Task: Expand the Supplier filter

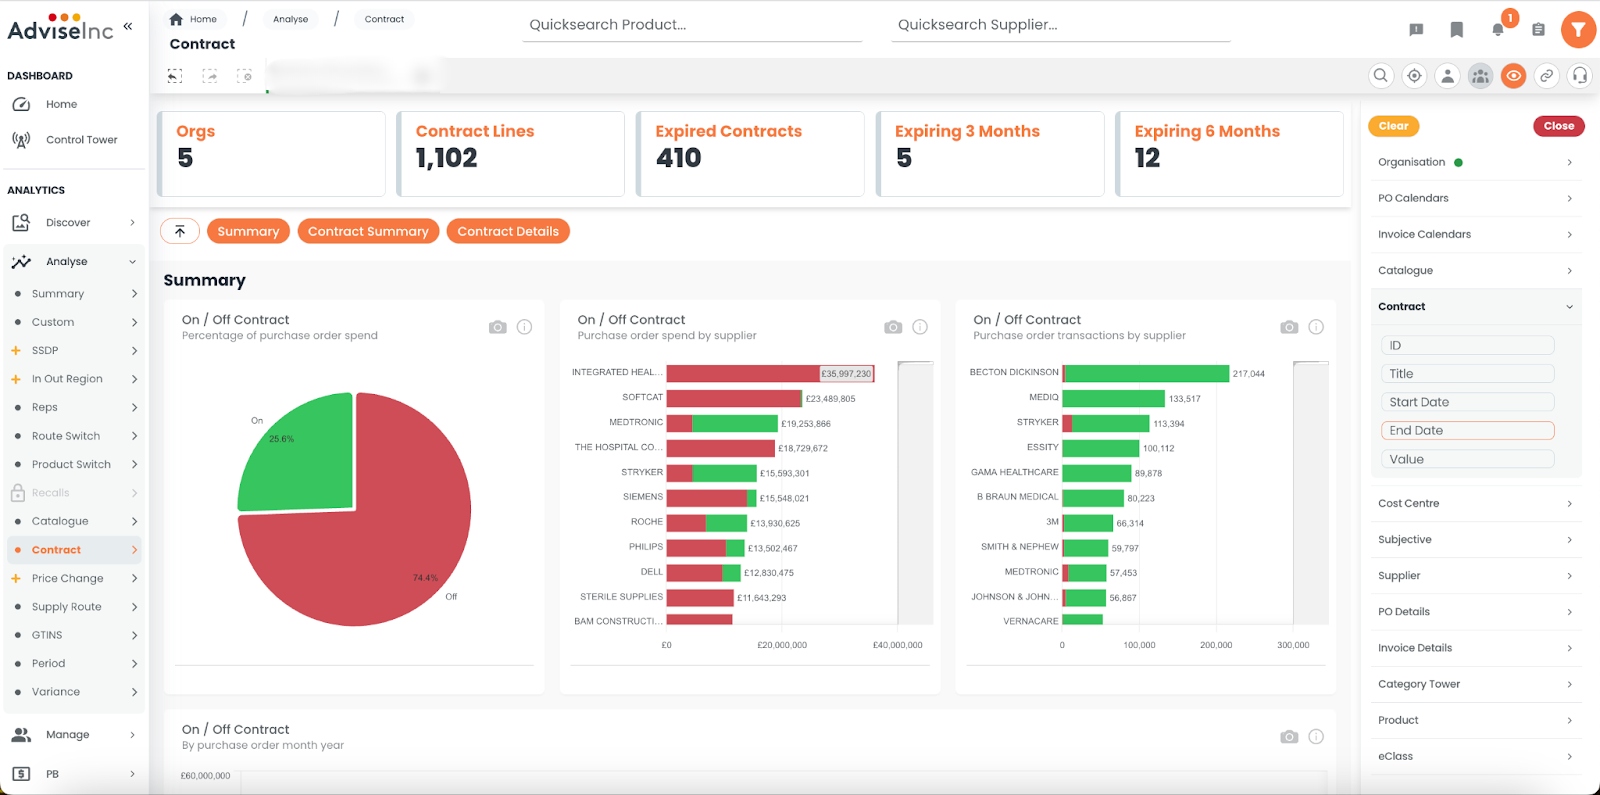Action: [x=1475, y=575]
